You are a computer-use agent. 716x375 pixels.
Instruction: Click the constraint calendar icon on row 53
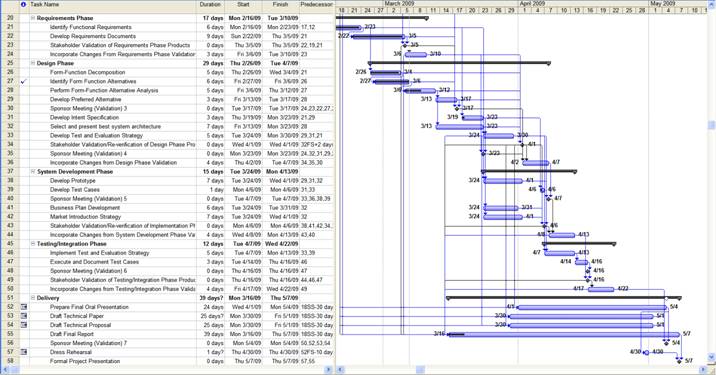pyautogui.click(x=24, y=316)
